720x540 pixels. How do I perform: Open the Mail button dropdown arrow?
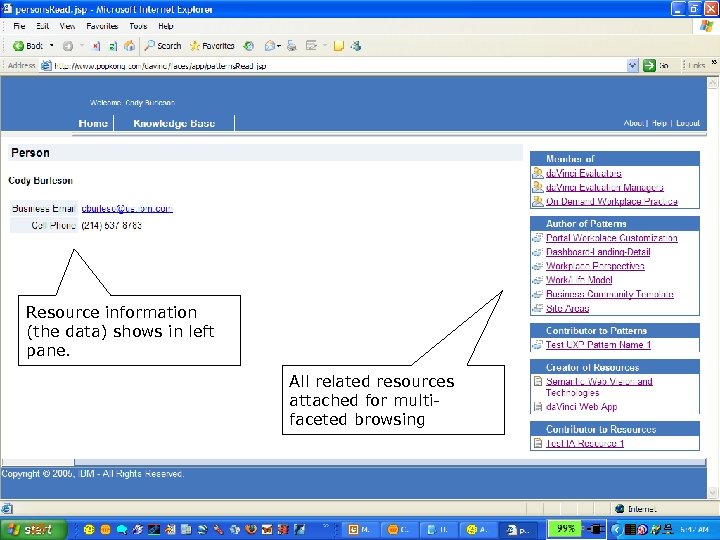pos(279,46)
